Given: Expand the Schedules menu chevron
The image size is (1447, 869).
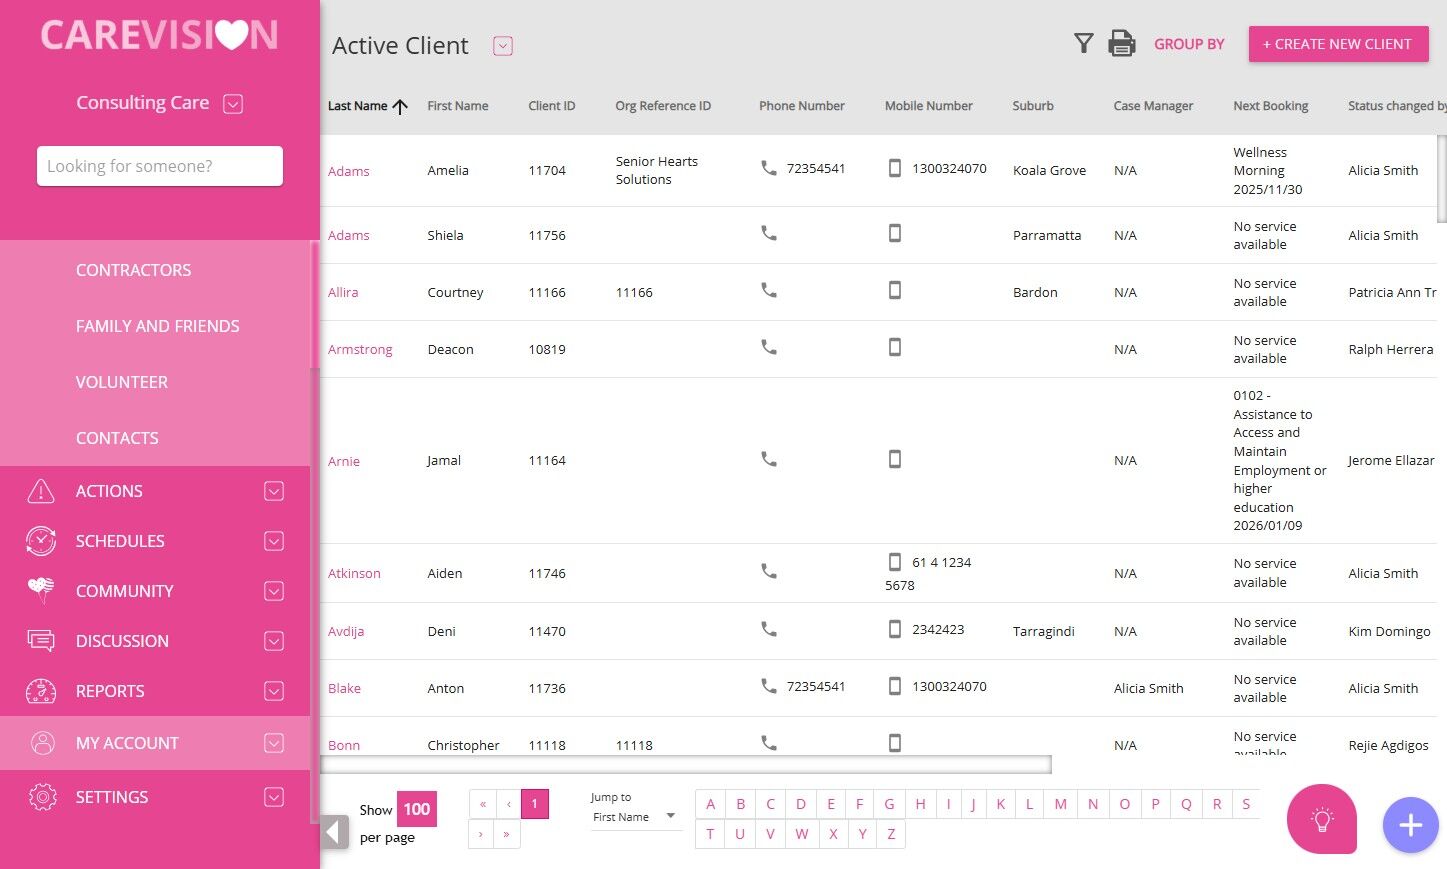Looking at the screenshot, I should click(x=274, y=541).
